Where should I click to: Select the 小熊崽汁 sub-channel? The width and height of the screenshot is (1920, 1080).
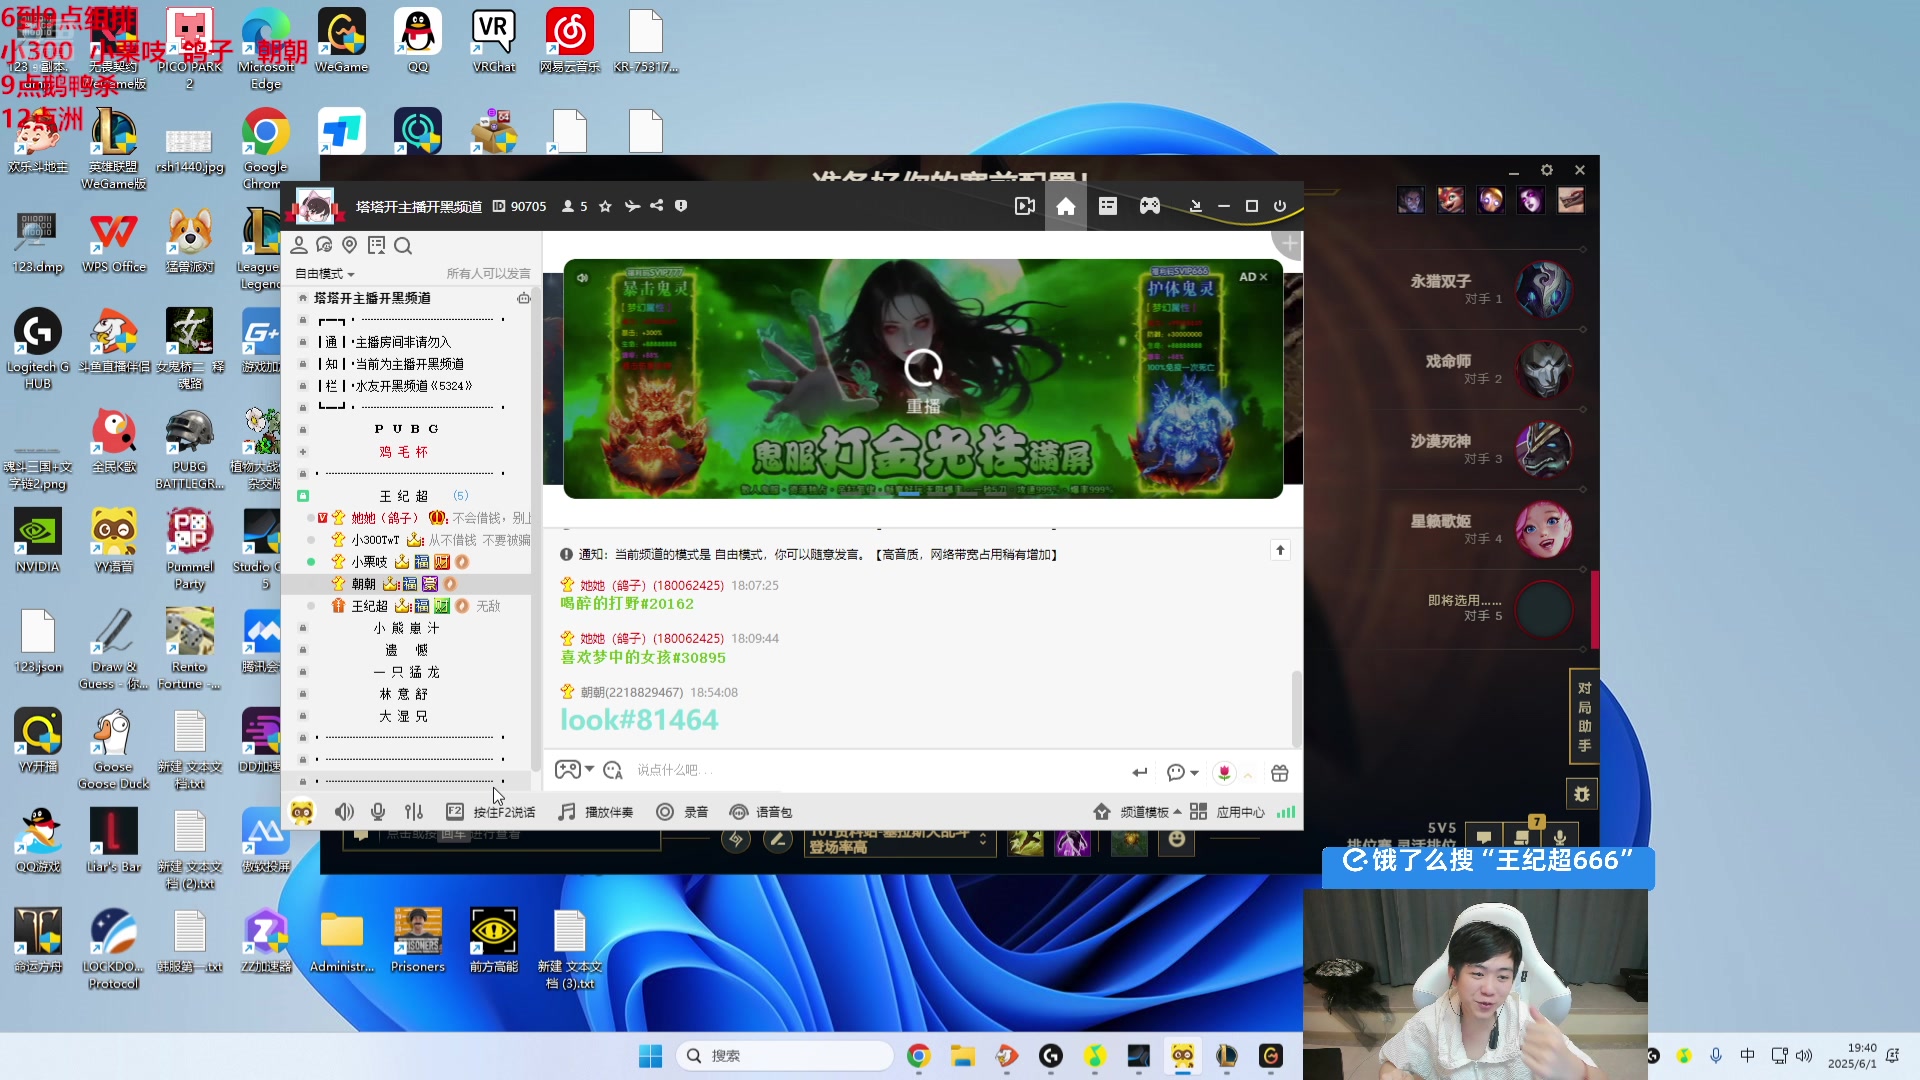(x=406, y=628)
